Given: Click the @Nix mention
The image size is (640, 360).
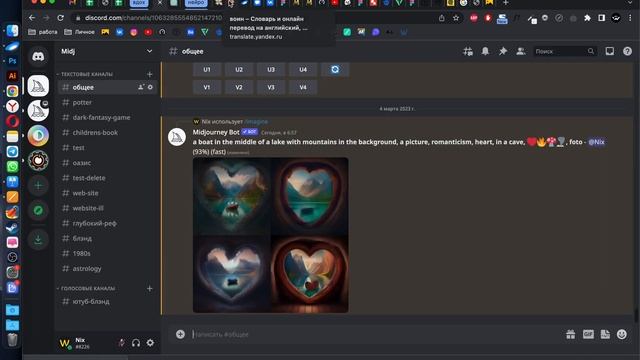Looking at the screenshot, I should (x=596, y=142).
